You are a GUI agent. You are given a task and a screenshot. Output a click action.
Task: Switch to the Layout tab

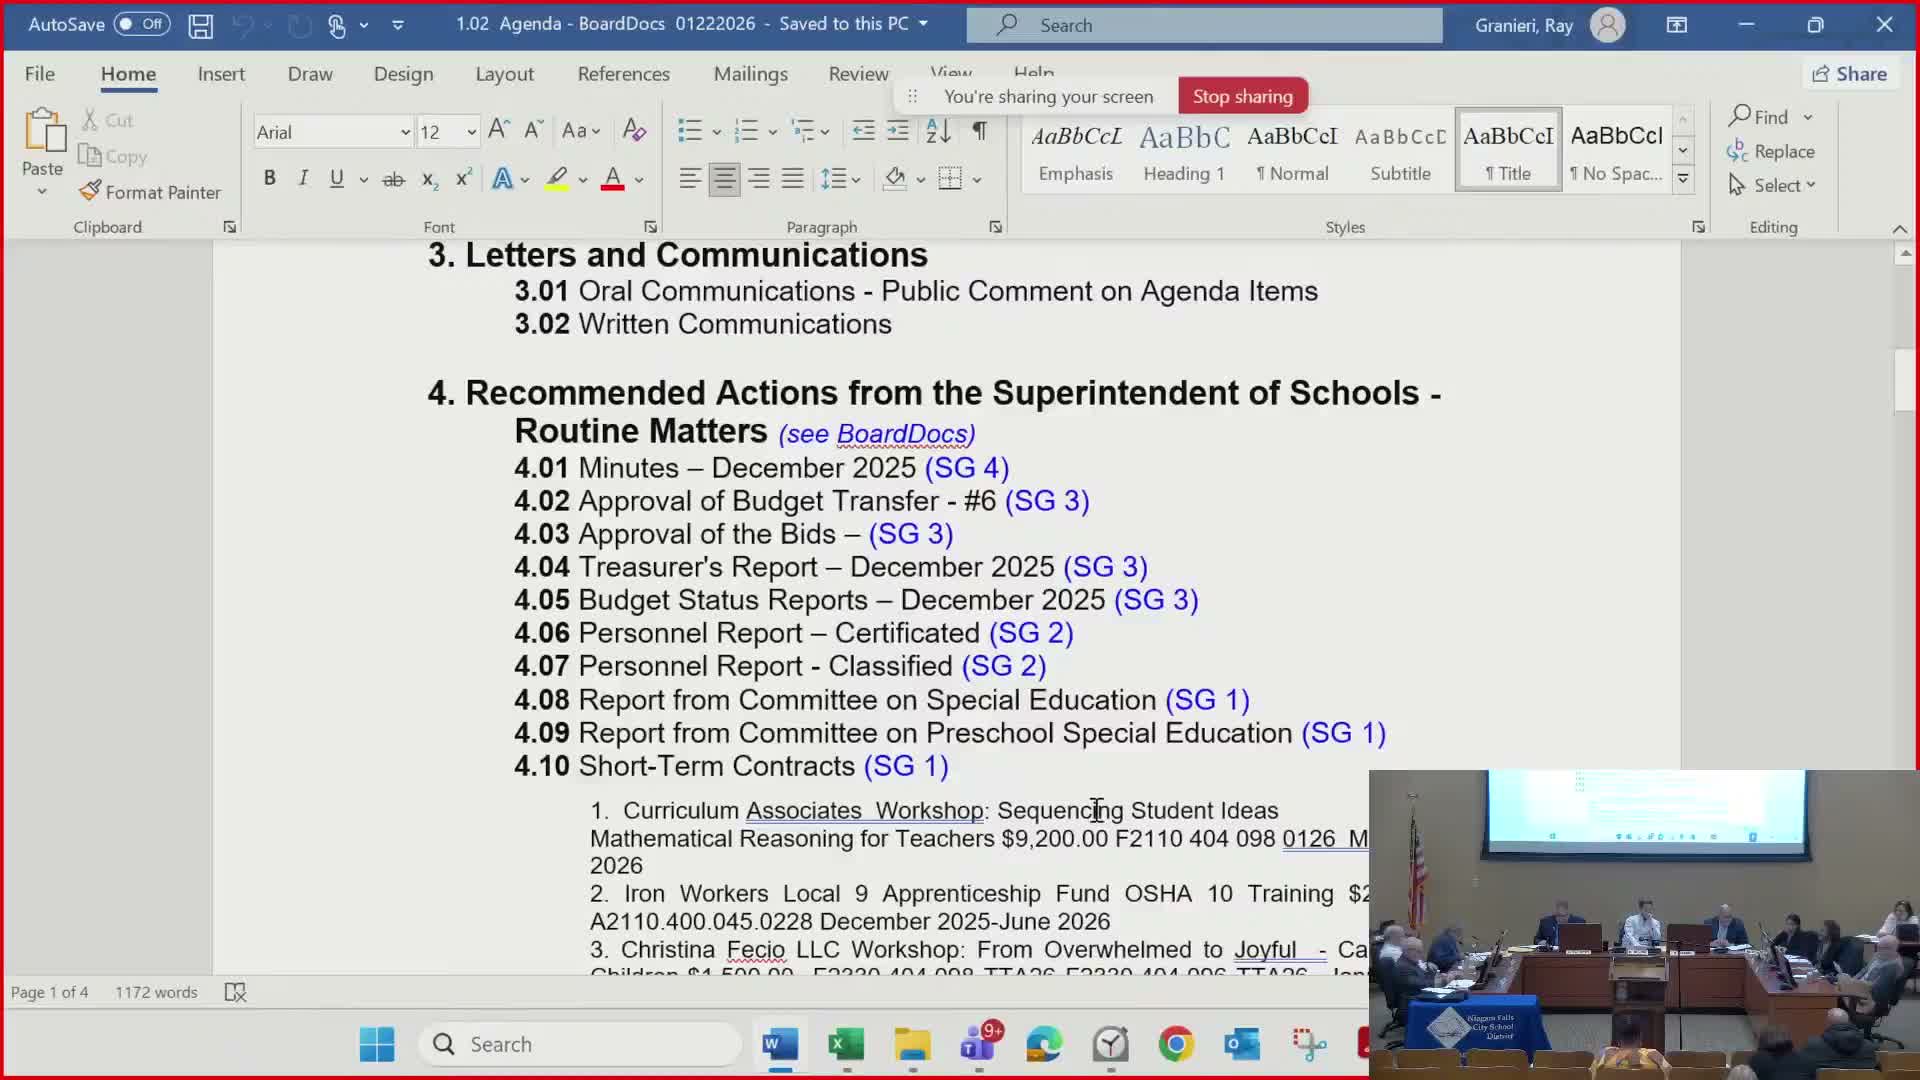tap(504, 74)
